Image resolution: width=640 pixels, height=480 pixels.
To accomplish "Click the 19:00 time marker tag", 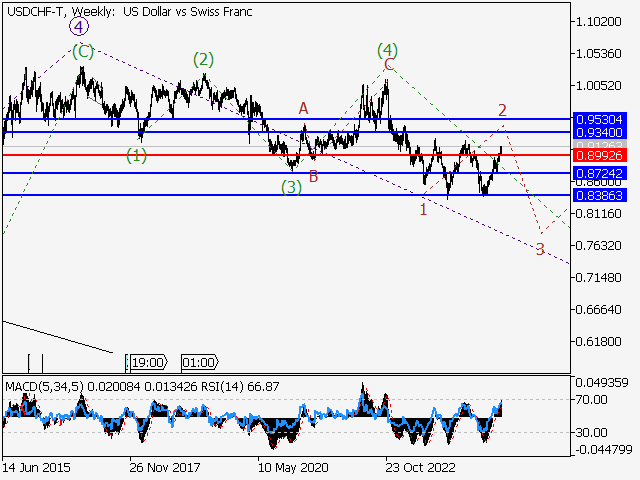I will [x=147, y=362].
